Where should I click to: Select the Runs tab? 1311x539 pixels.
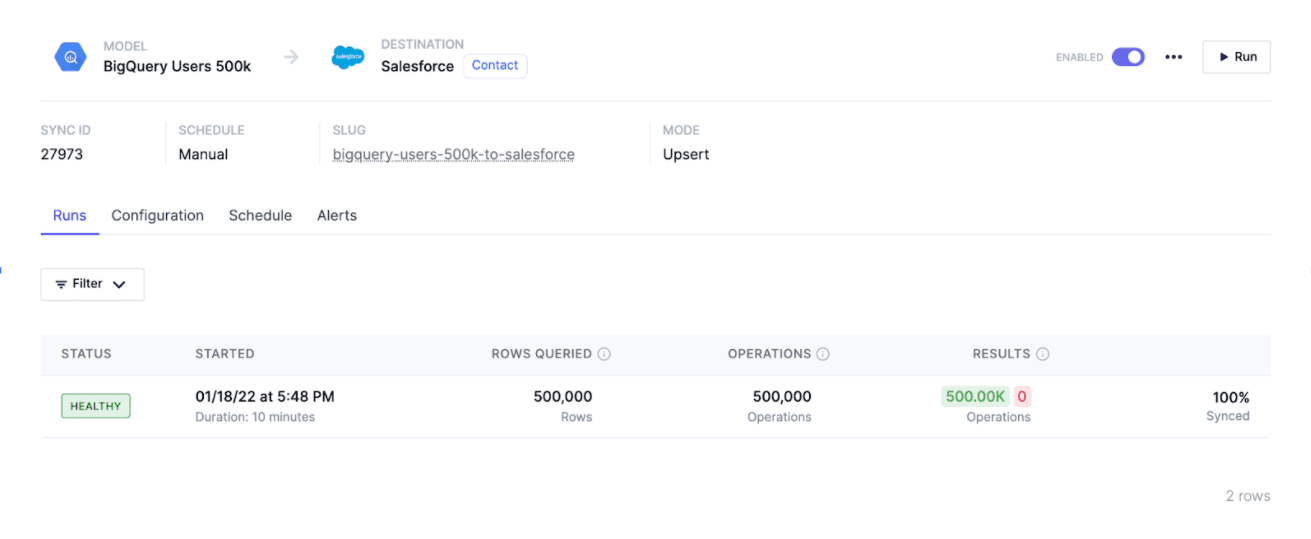[70, 215]
